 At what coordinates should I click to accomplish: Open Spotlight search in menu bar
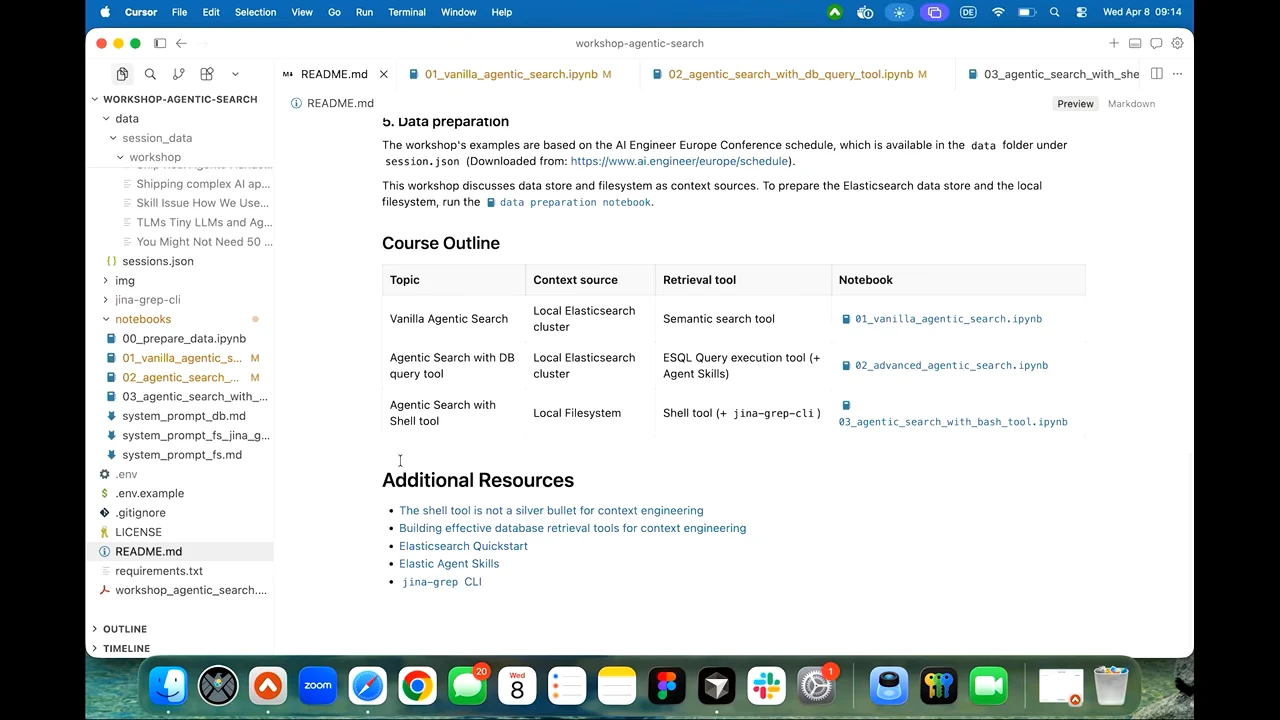coord(1054,12)
